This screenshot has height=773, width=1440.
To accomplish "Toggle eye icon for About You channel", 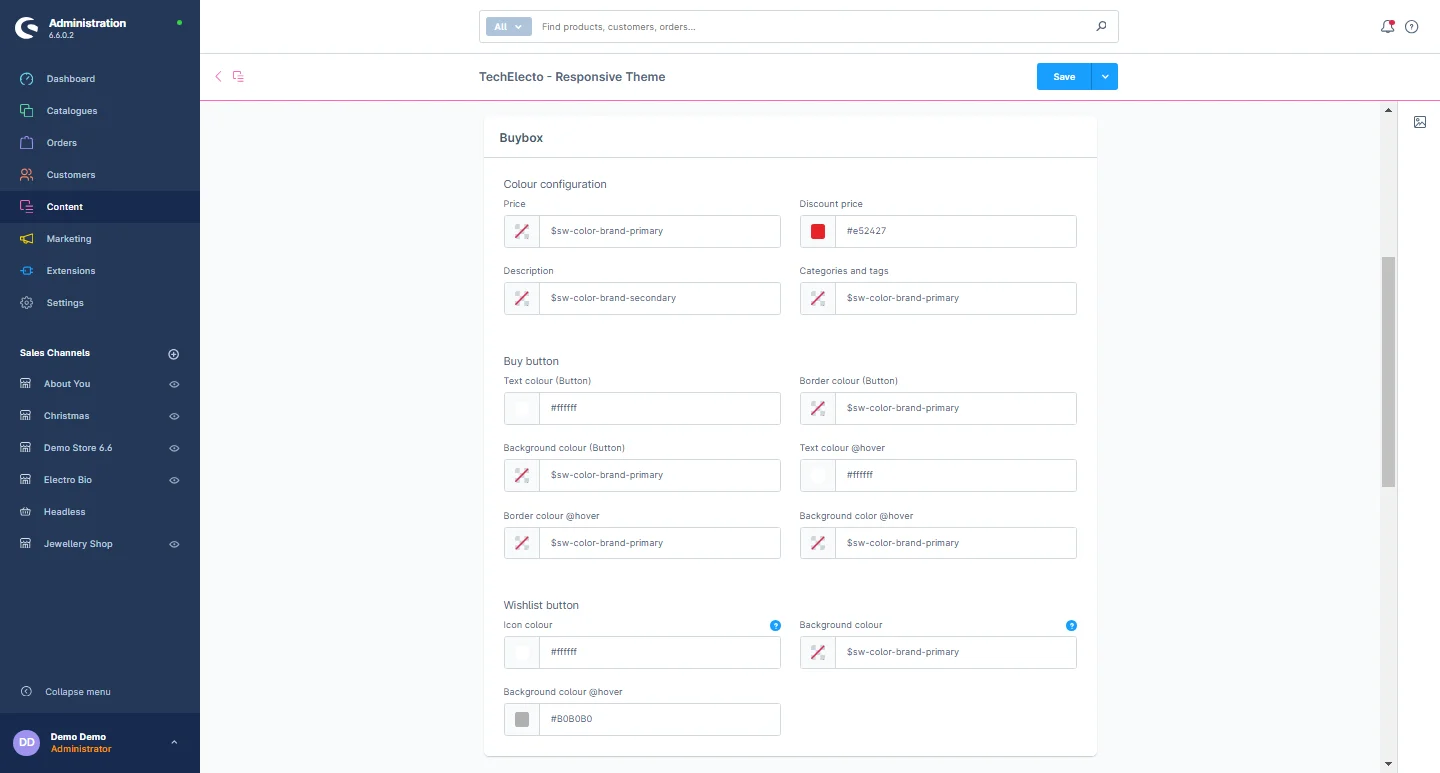I will click(174, 384).
